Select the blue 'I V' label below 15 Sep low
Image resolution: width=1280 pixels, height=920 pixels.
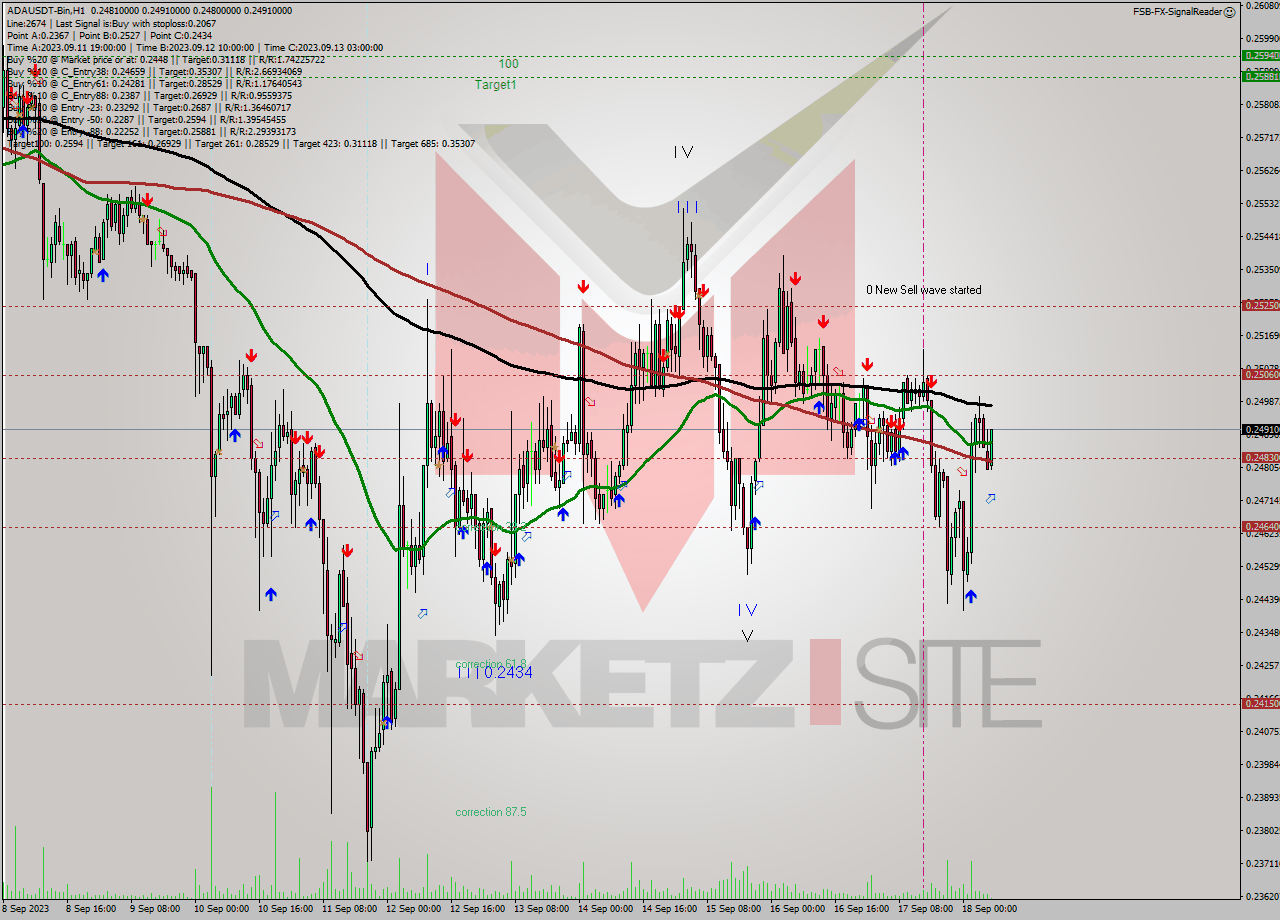(747, 609)
